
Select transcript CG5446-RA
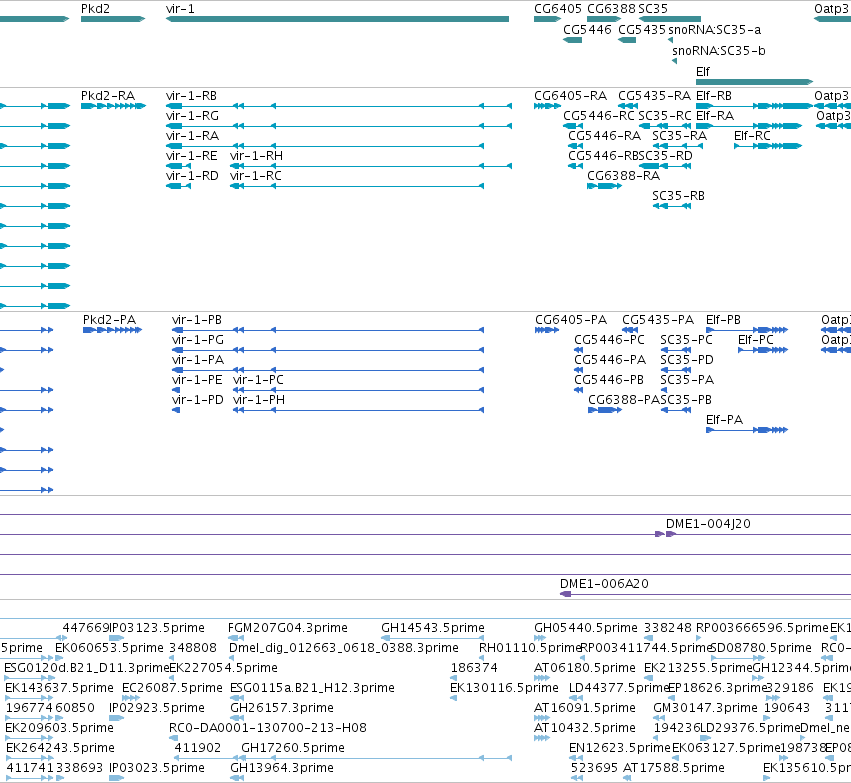coord(605,136)
